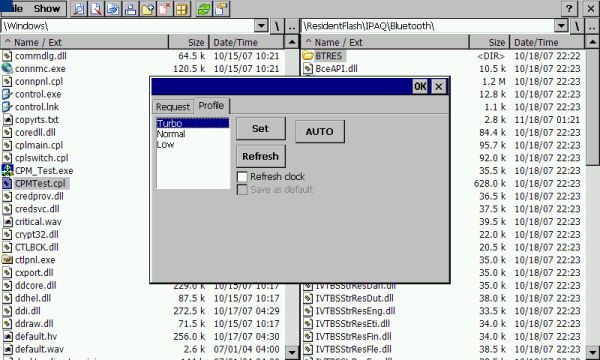Sort left pane by Size column header

point(189,42)
